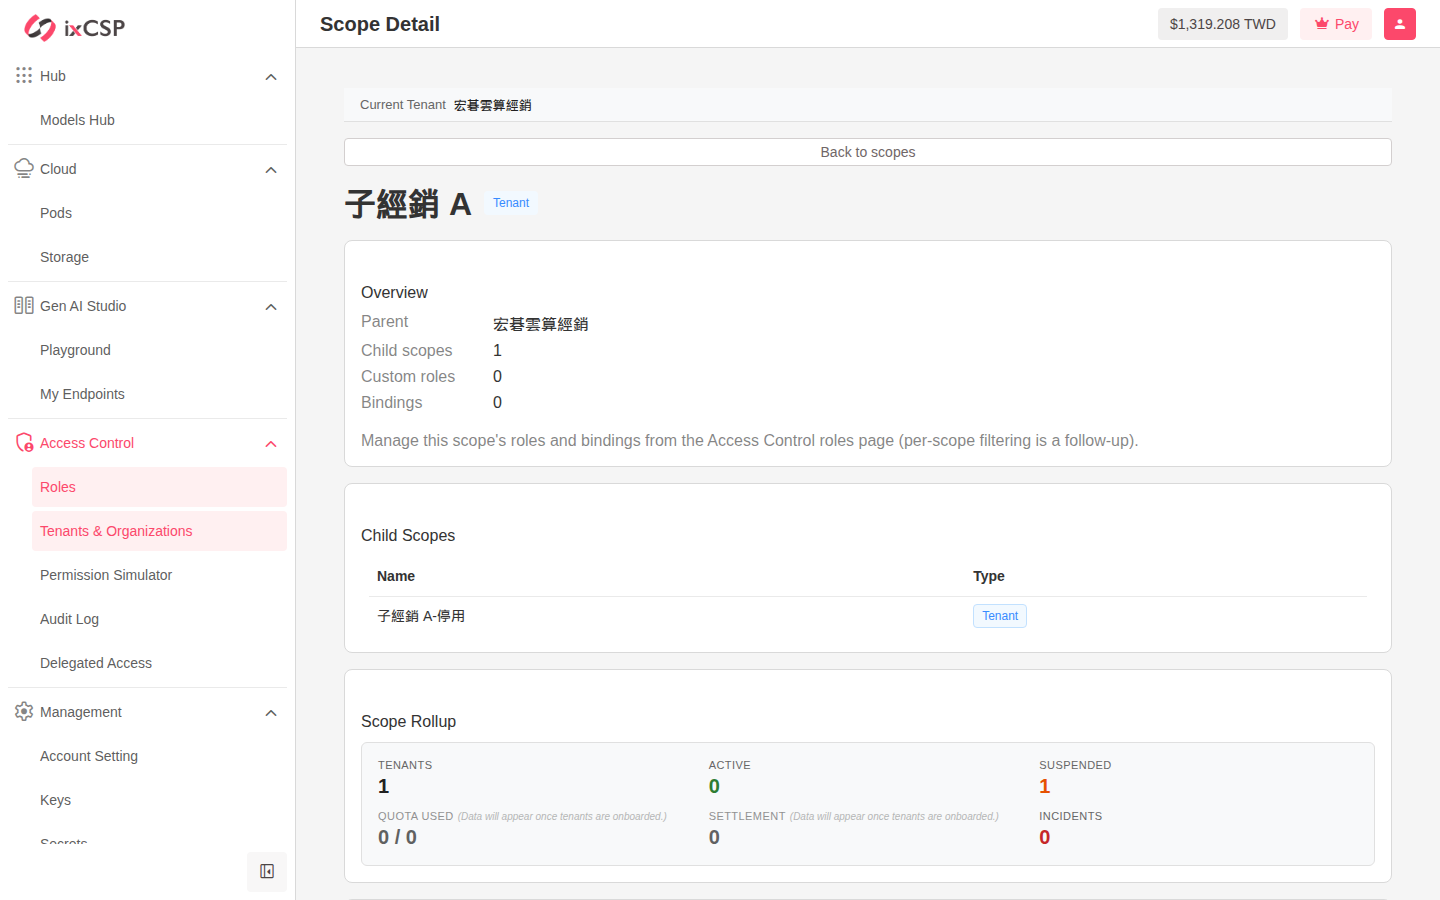Click the Gen AI Studio icon
Screen dimensions: 1440x900
[x=24, y=306]
